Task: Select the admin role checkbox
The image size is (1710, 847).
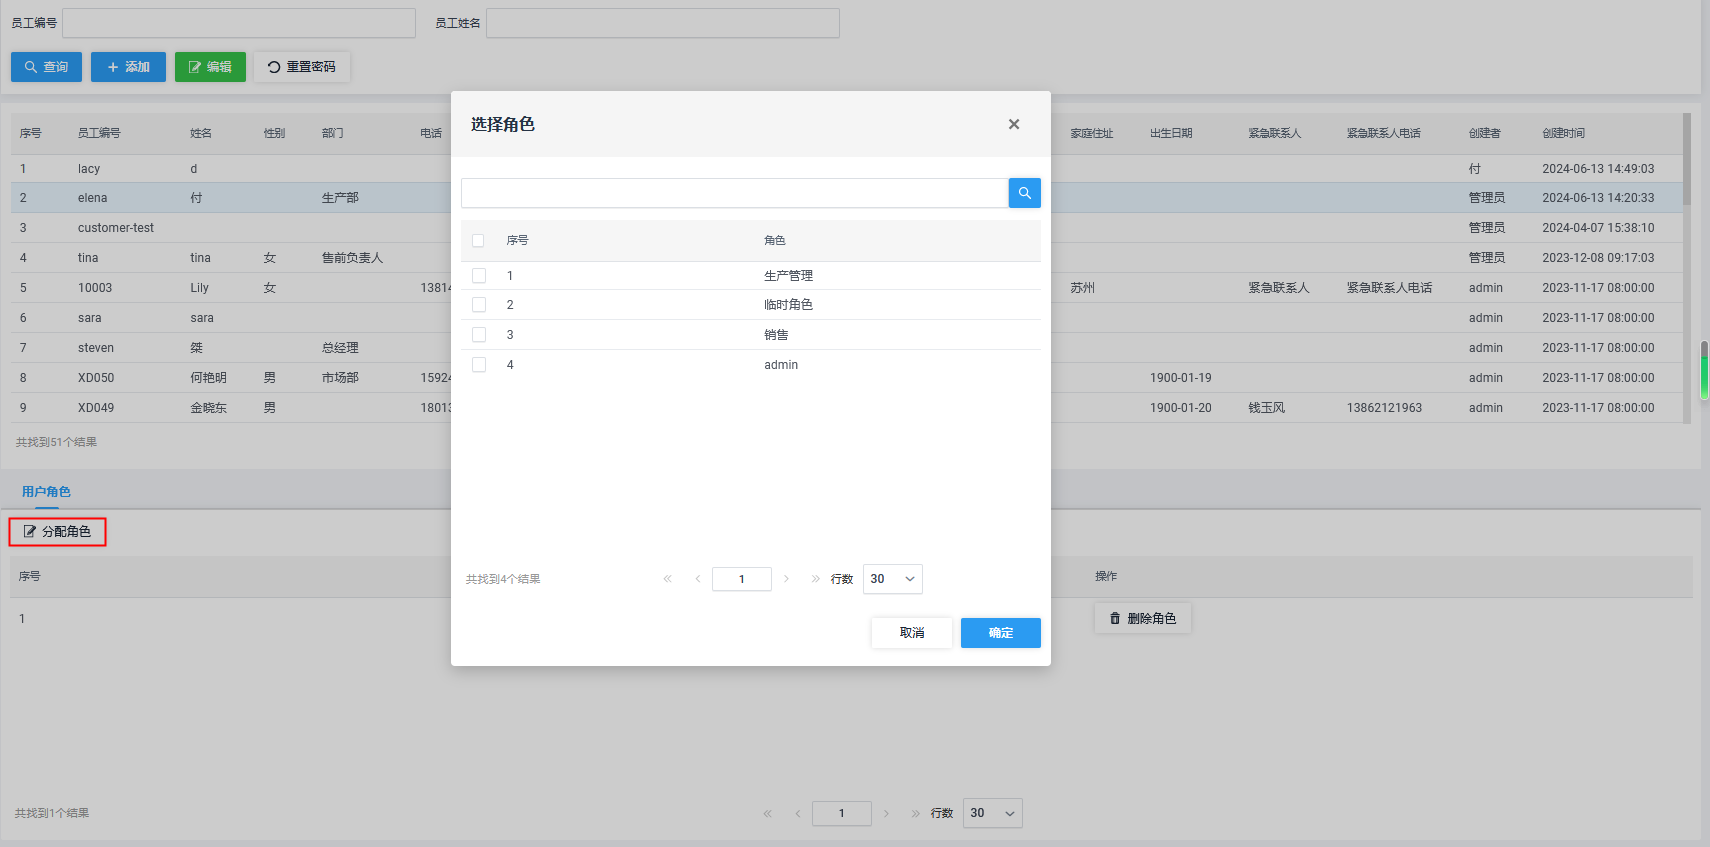Action: [x=479, y=365]
